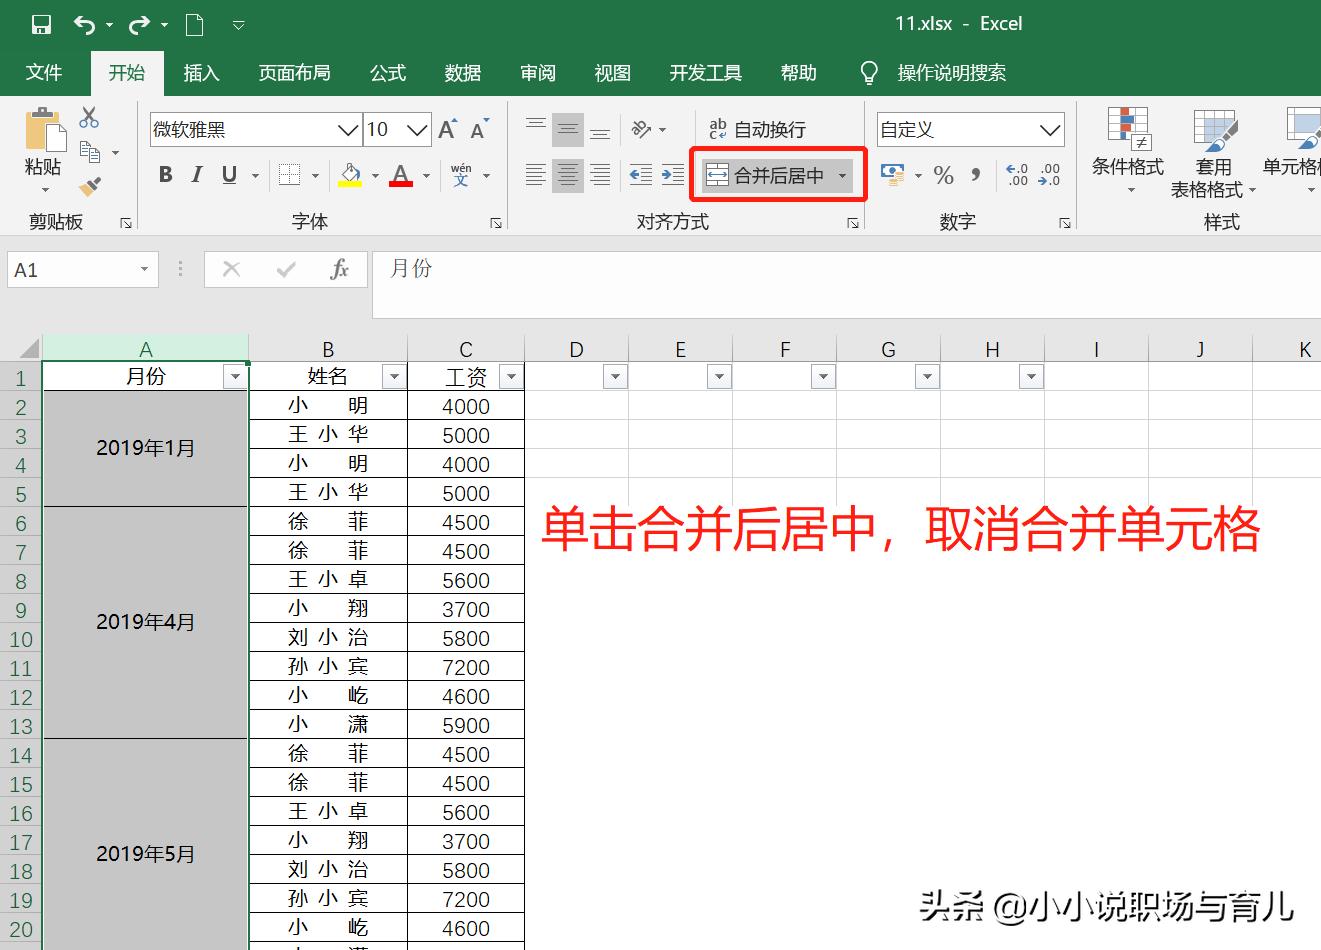Toggle Underline formatting
Screen dimensions: 1321x950
tap(227, 174)
